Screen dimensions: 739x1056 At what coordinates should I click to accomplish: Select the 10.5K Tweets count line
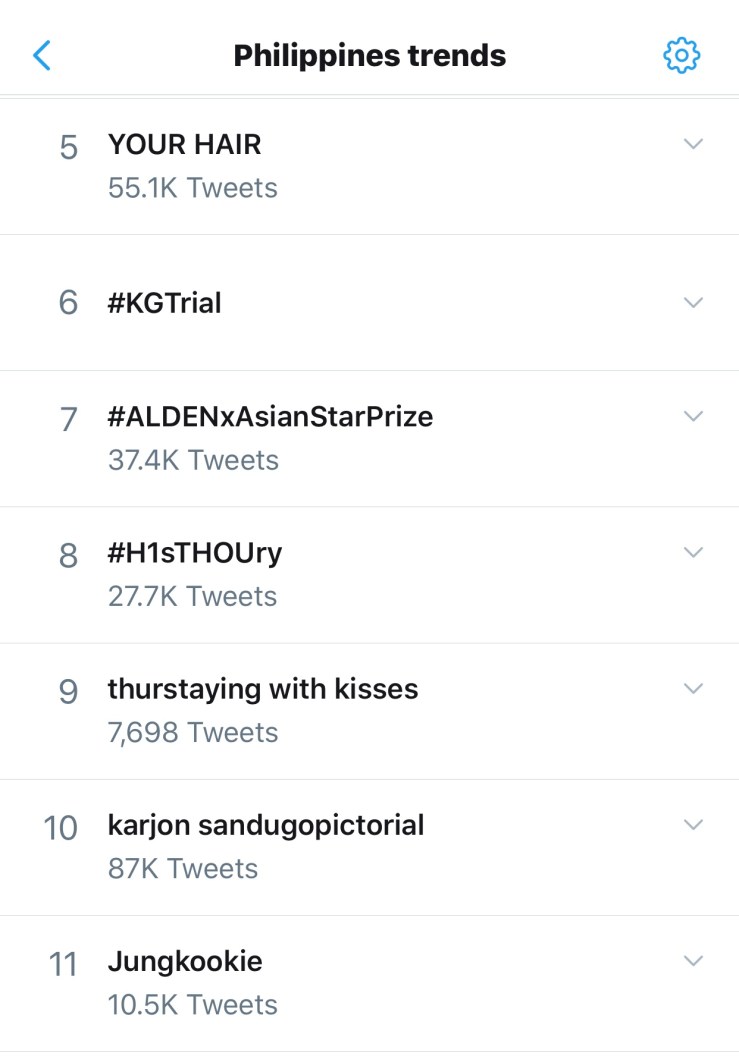coord(193,1004)
